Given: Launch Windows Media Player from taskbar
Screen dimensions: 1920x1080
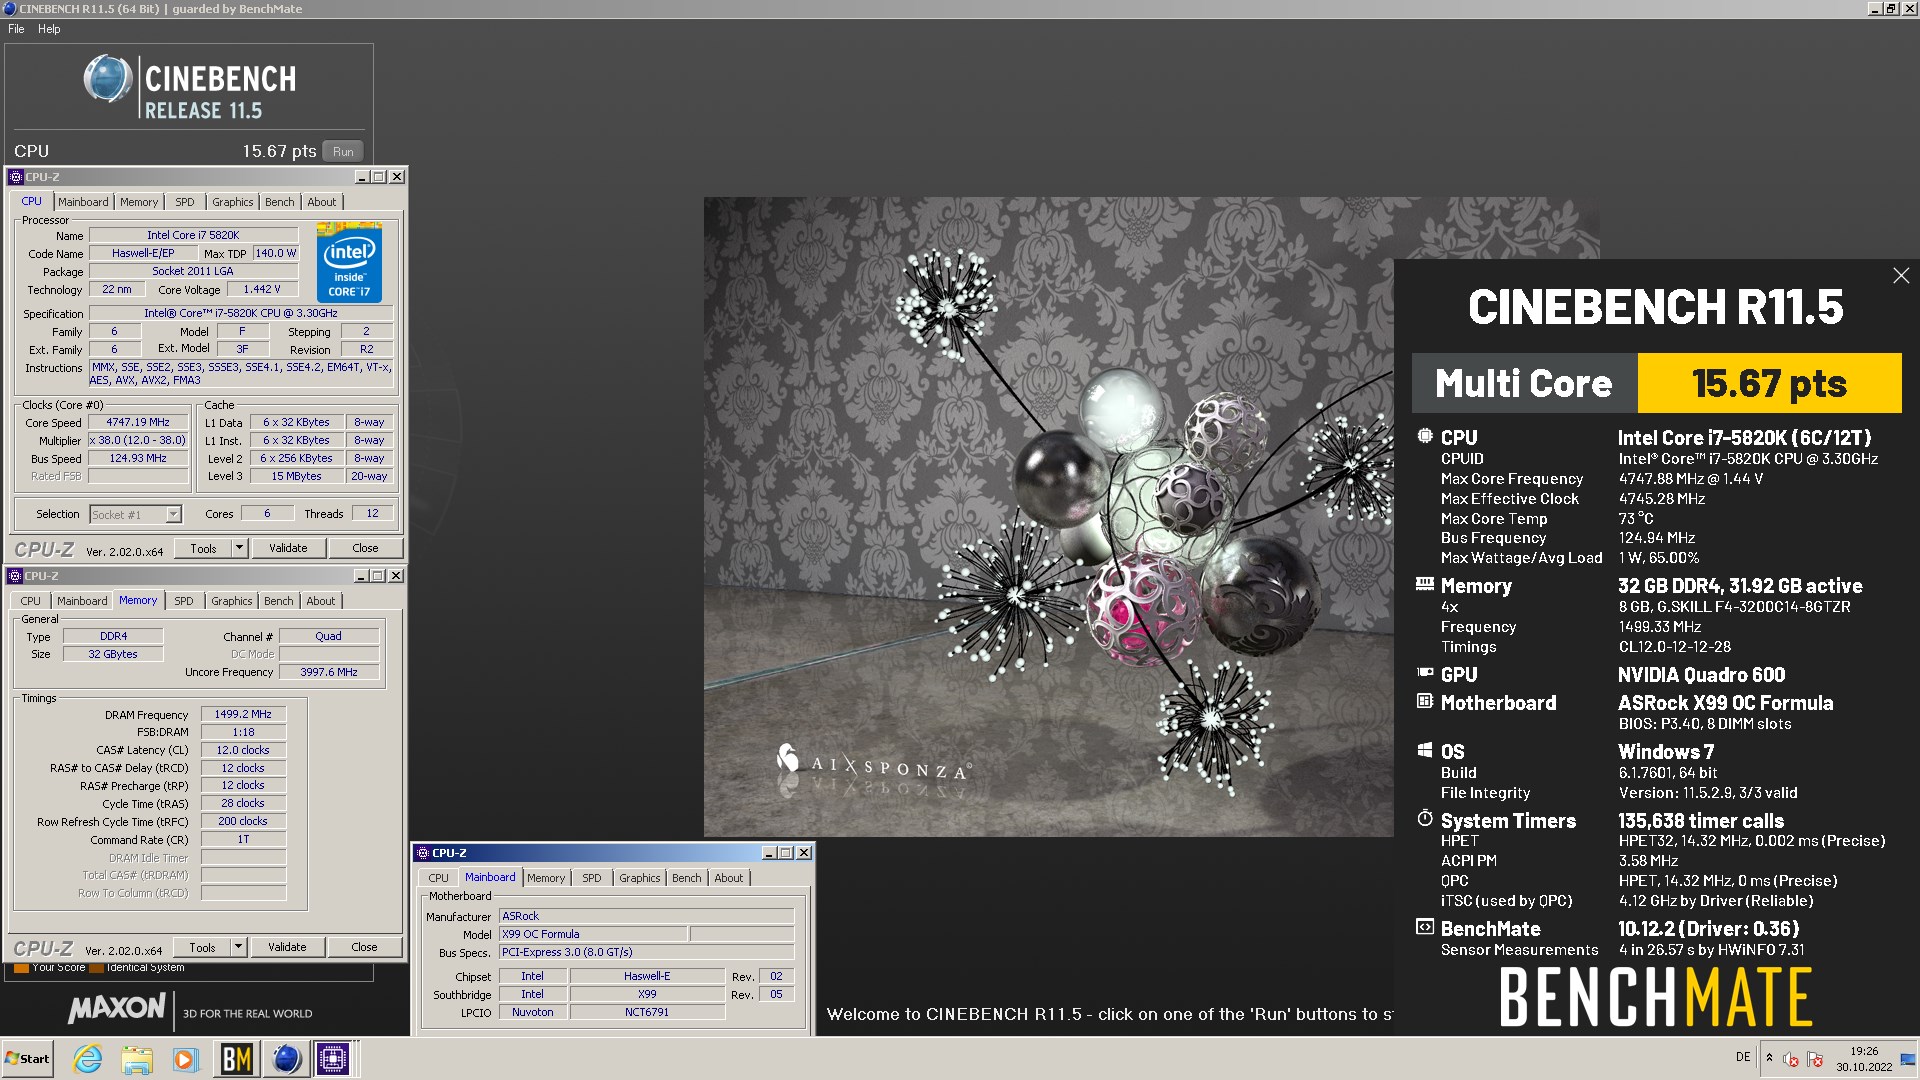Looking at the screenshot, I should (x=185, y=1058).
